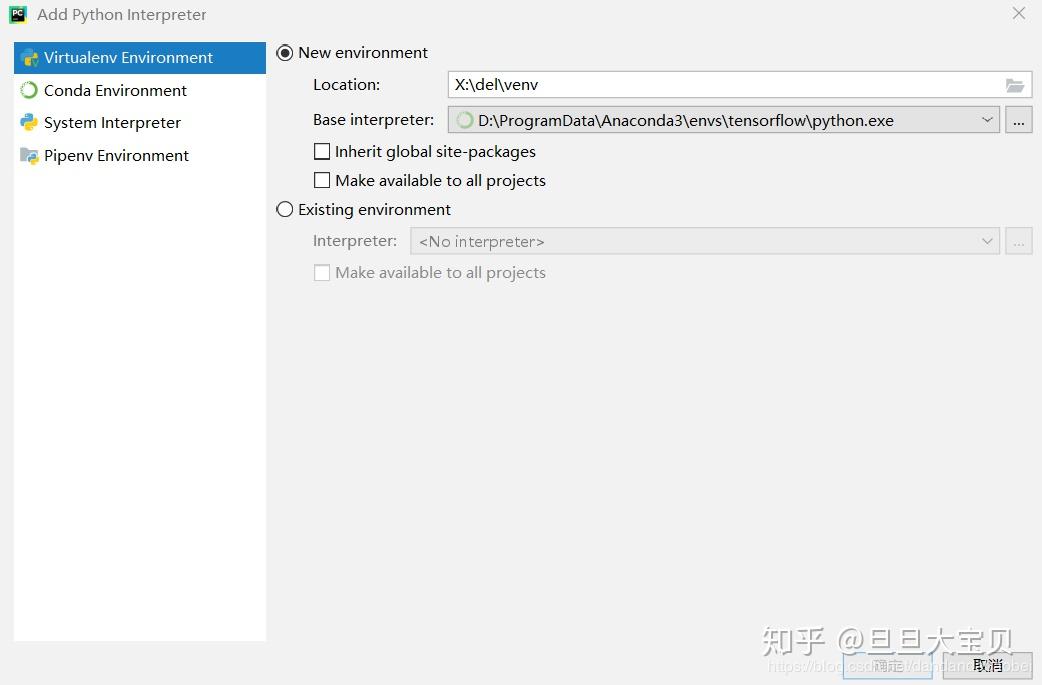The image size is (1042, 685).
Task: Check Make available to all projects
Action: pos(322,180)
